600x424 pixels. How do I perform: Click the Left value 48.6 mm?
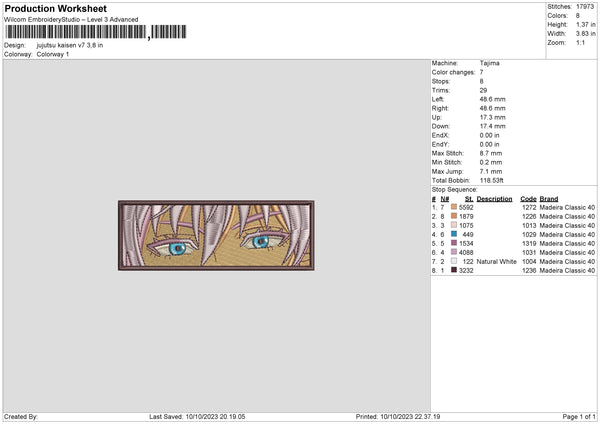492,99
